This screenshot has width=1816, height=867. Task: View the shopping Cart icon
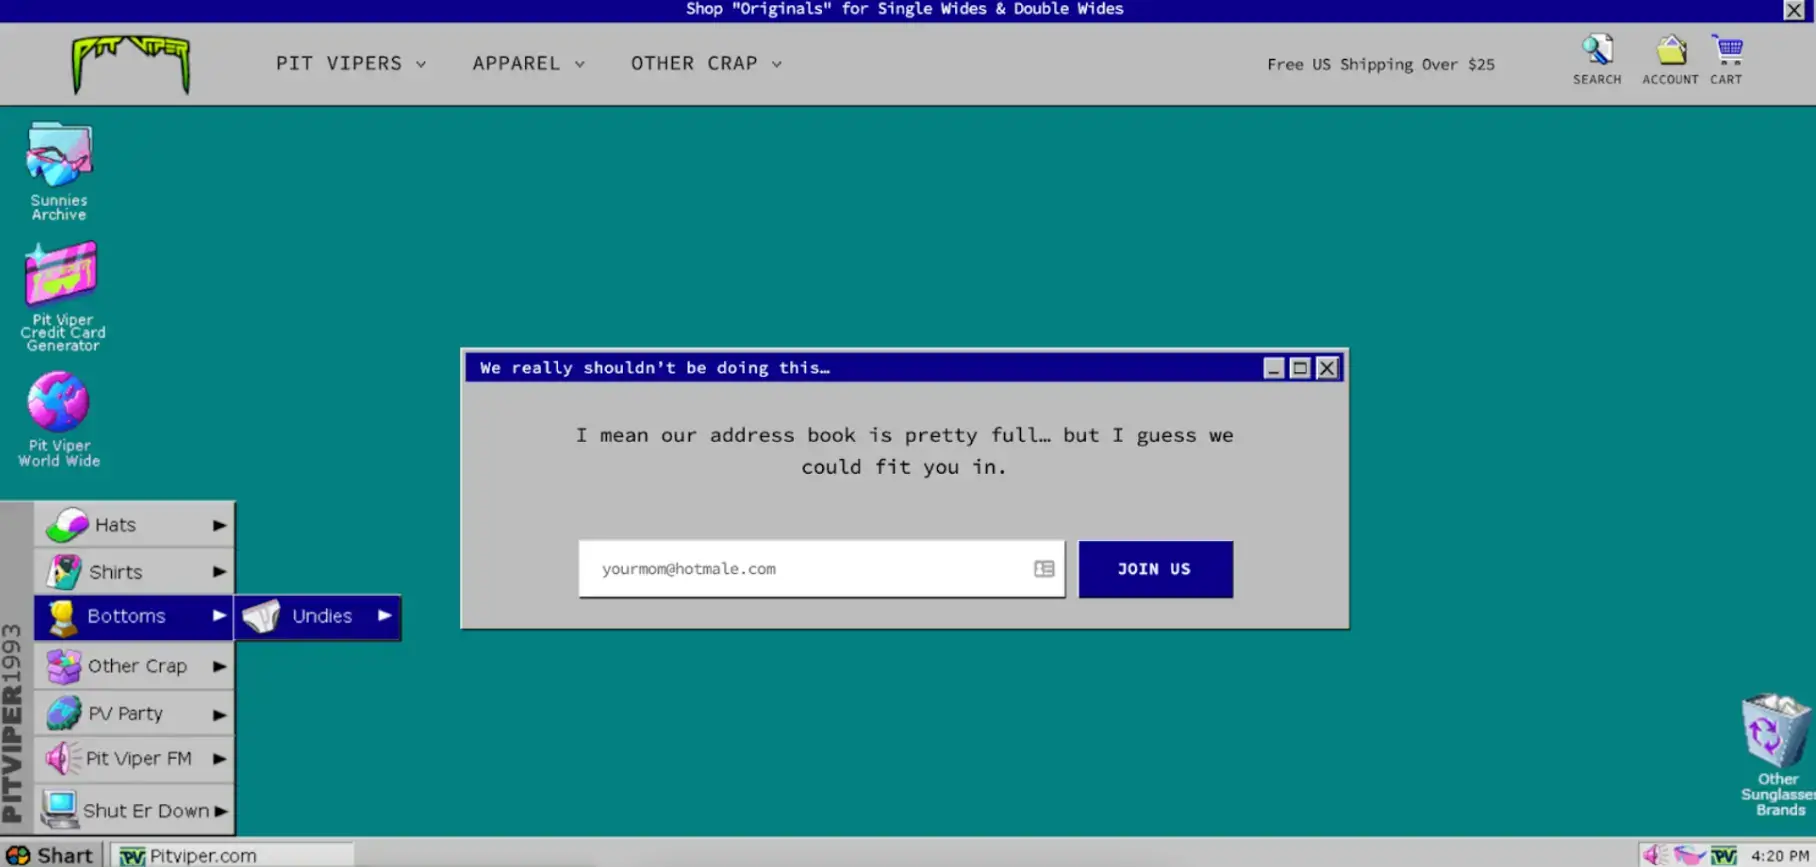1727,51
